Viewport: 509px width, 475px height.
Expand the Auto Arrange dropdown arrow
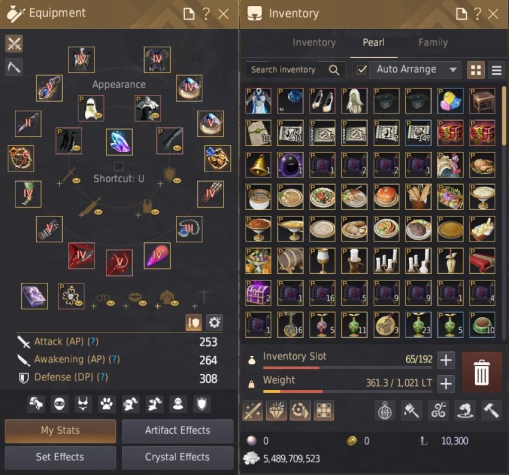click(453, 70)
